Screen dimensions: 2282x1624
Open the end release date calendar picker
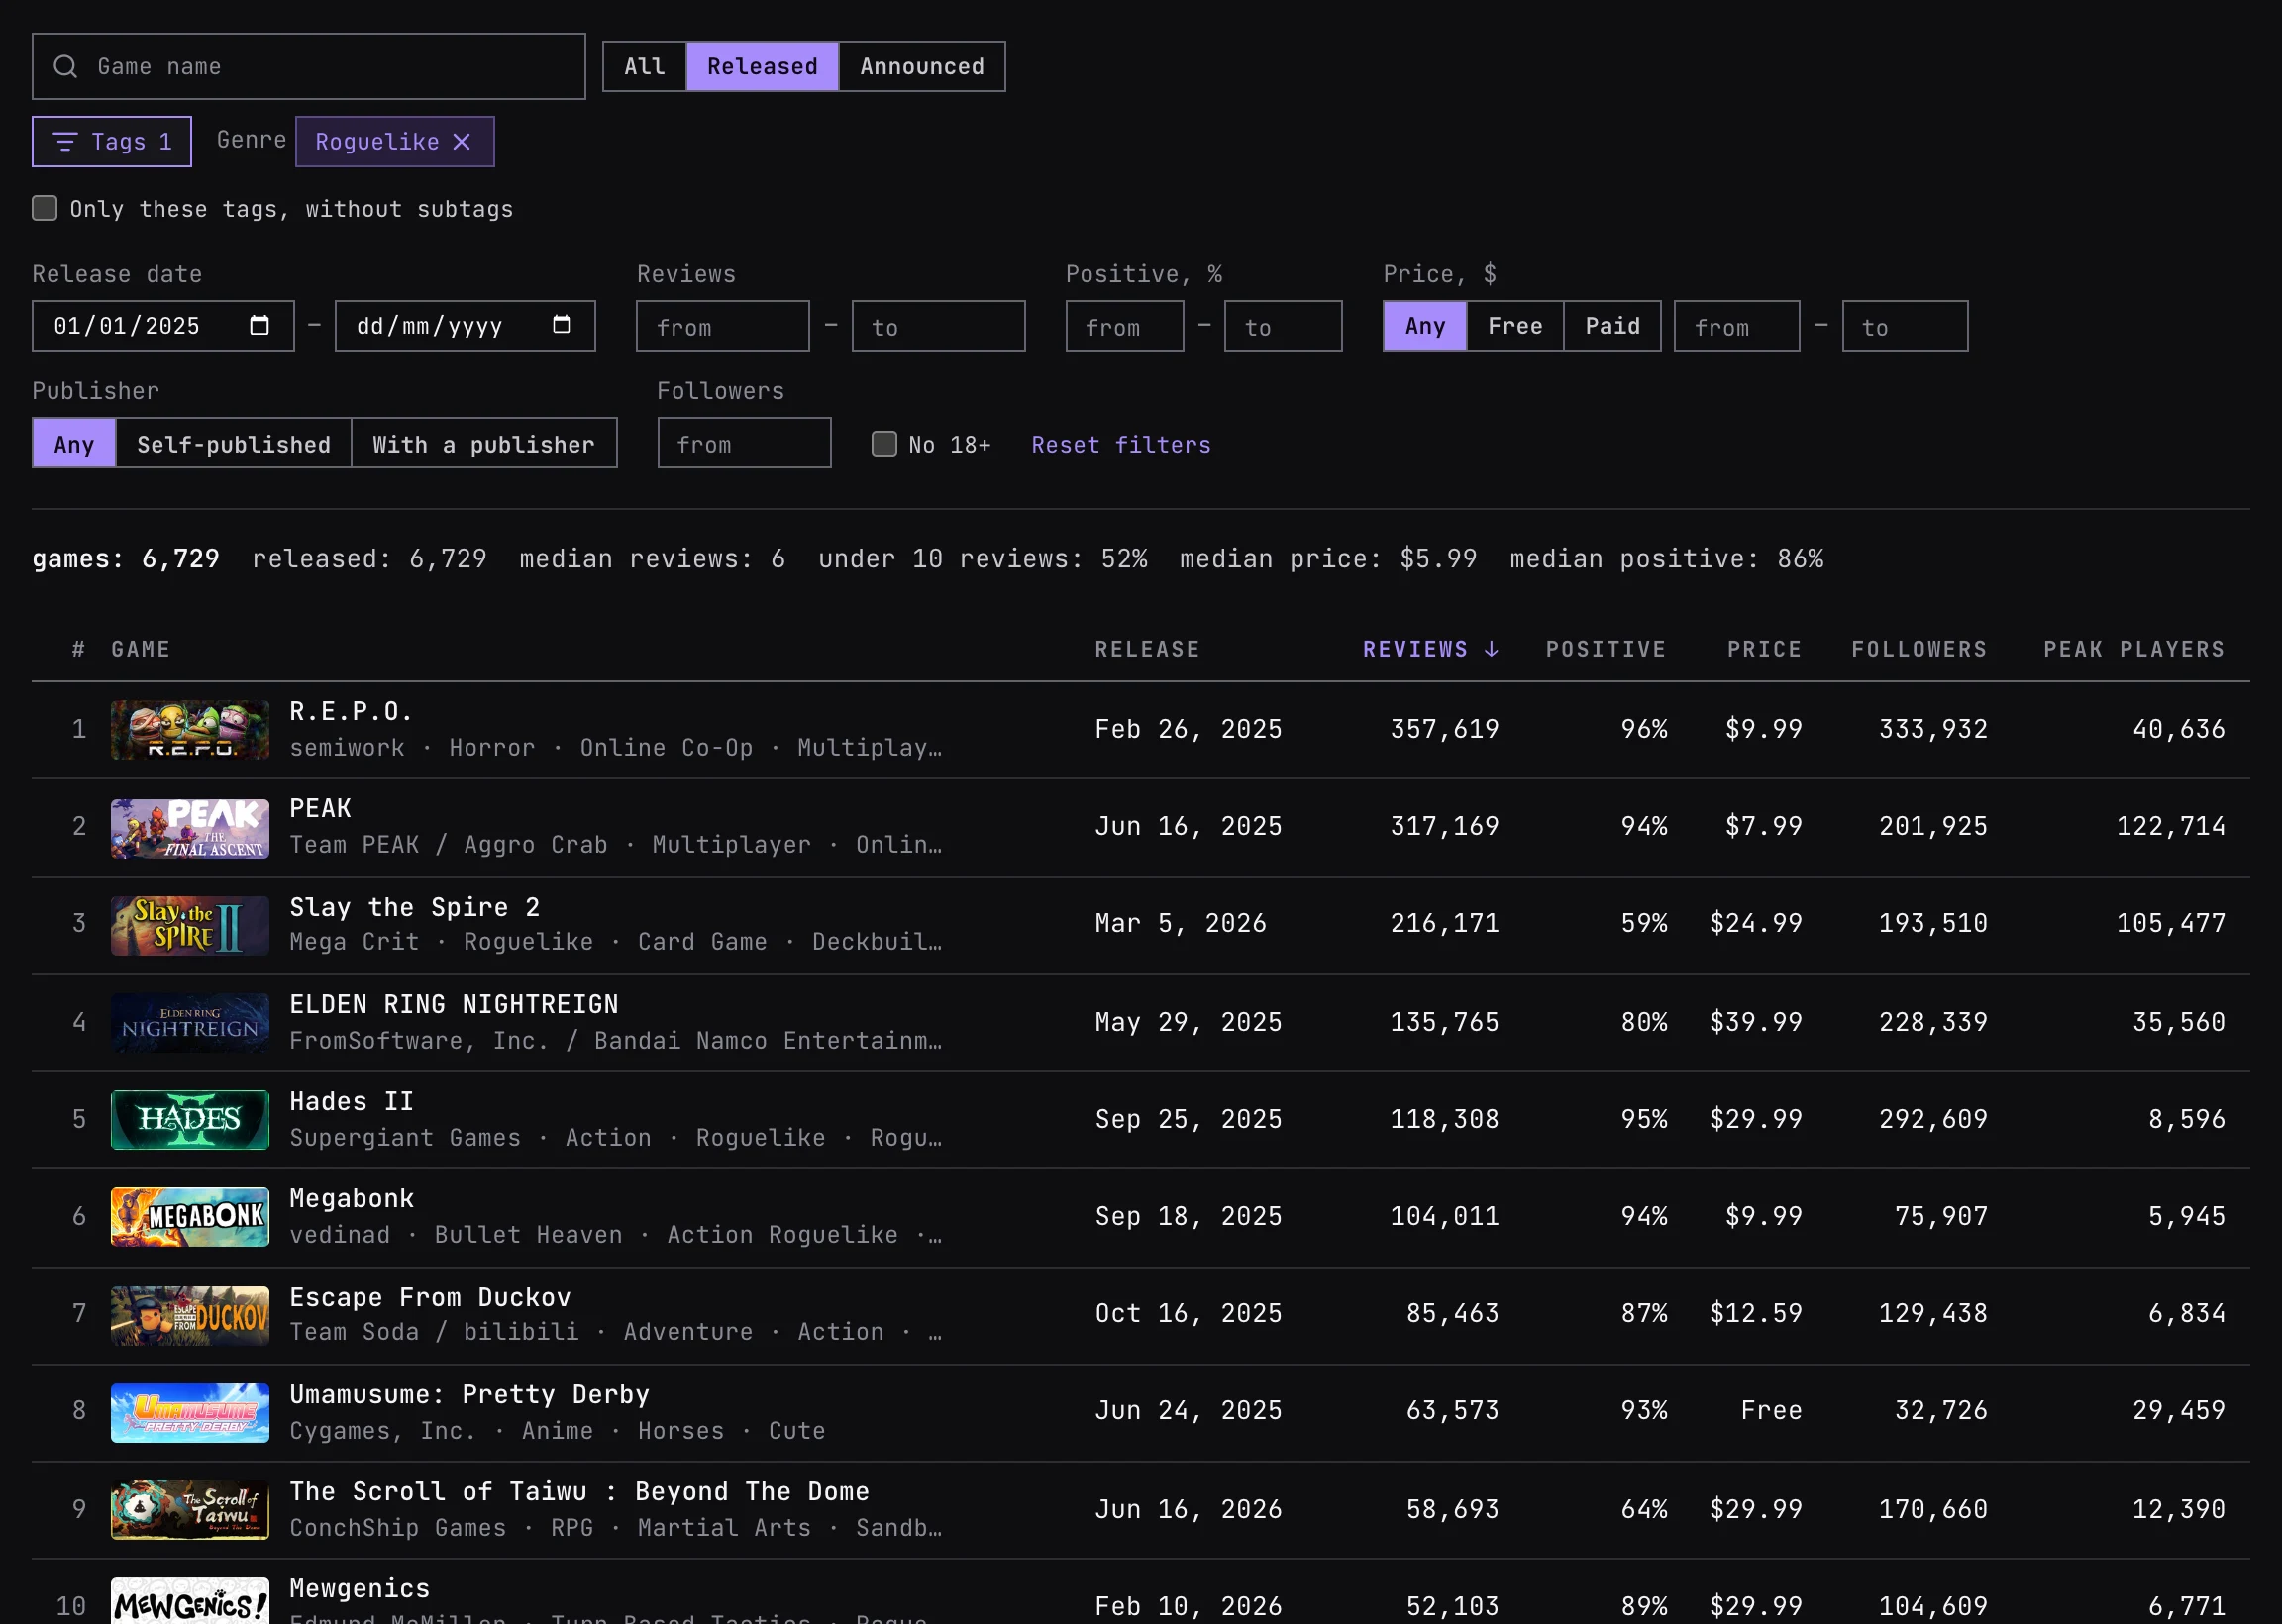pos(561,325)
